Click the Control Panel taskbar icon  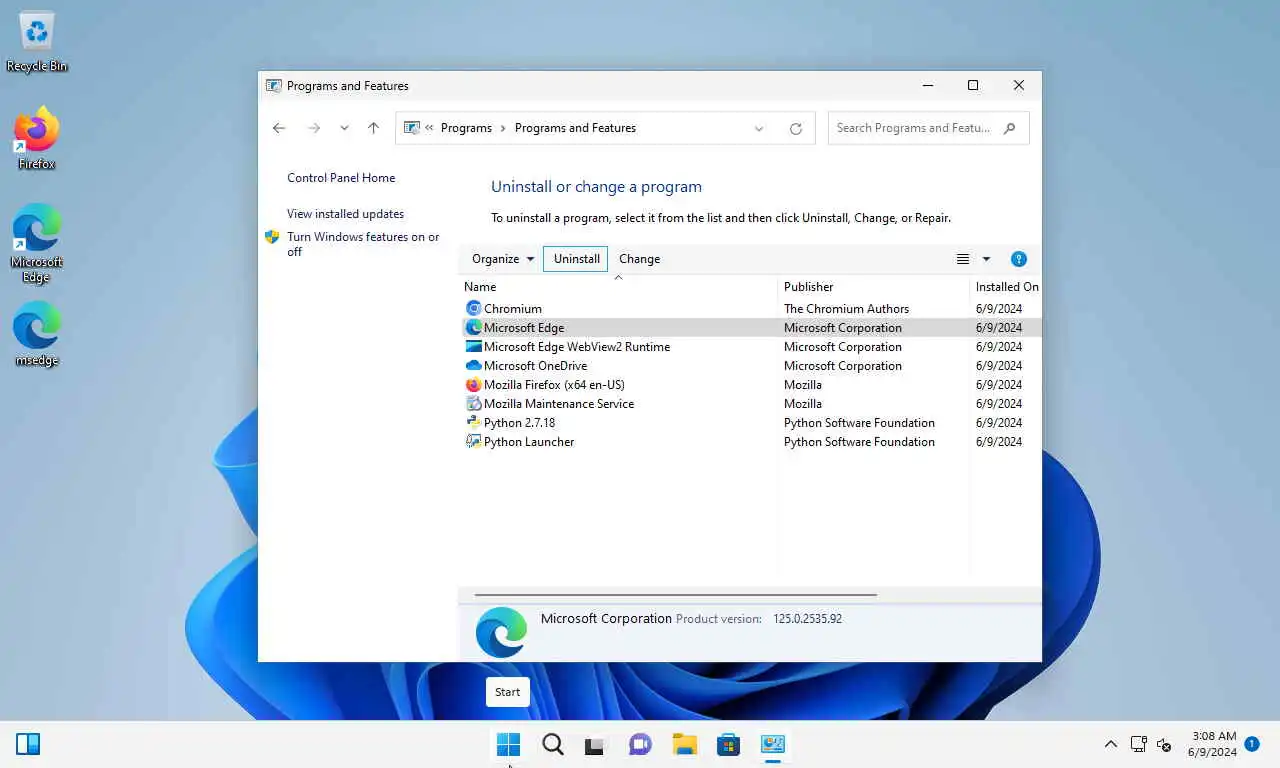coord(772,744)
